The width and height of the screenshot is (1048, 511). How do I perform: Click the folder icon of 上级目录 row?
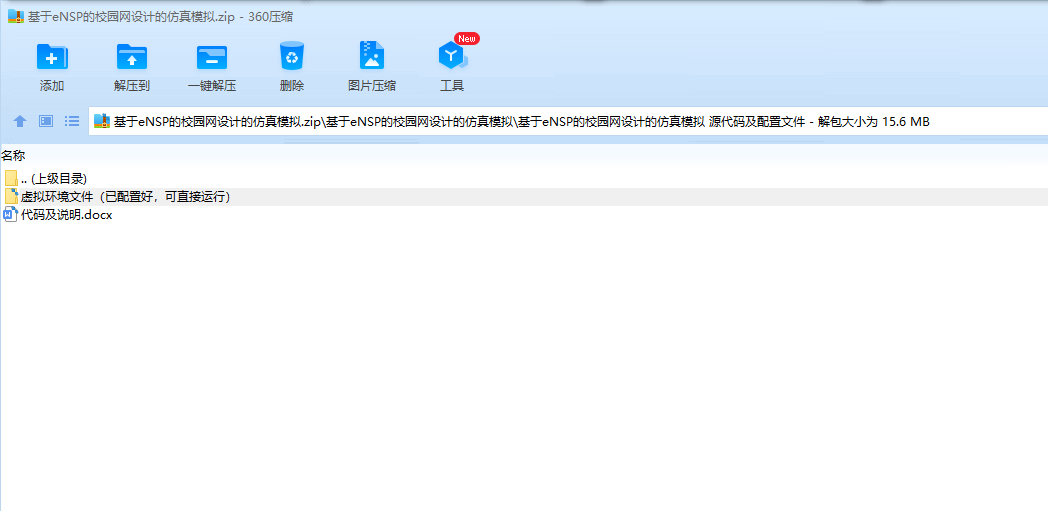tap(11, 178)
